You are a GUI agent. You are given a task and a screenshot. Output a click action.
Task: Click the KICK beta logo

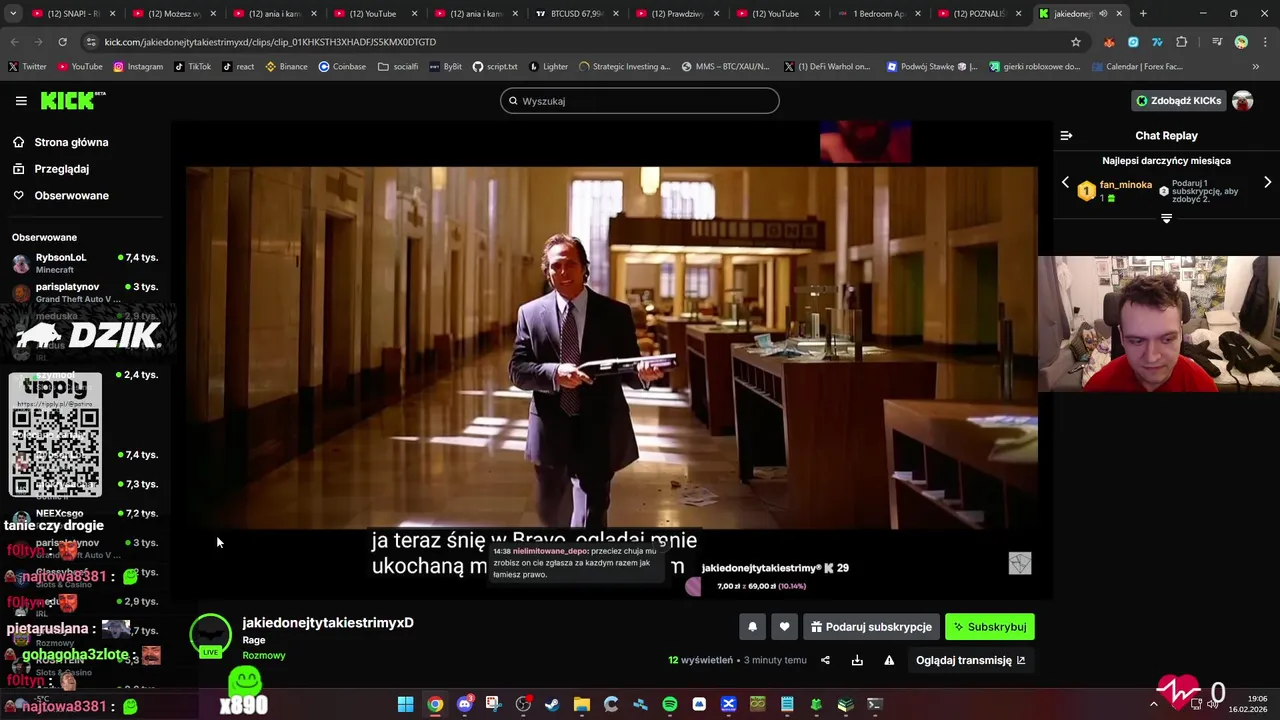click(72, 100)
